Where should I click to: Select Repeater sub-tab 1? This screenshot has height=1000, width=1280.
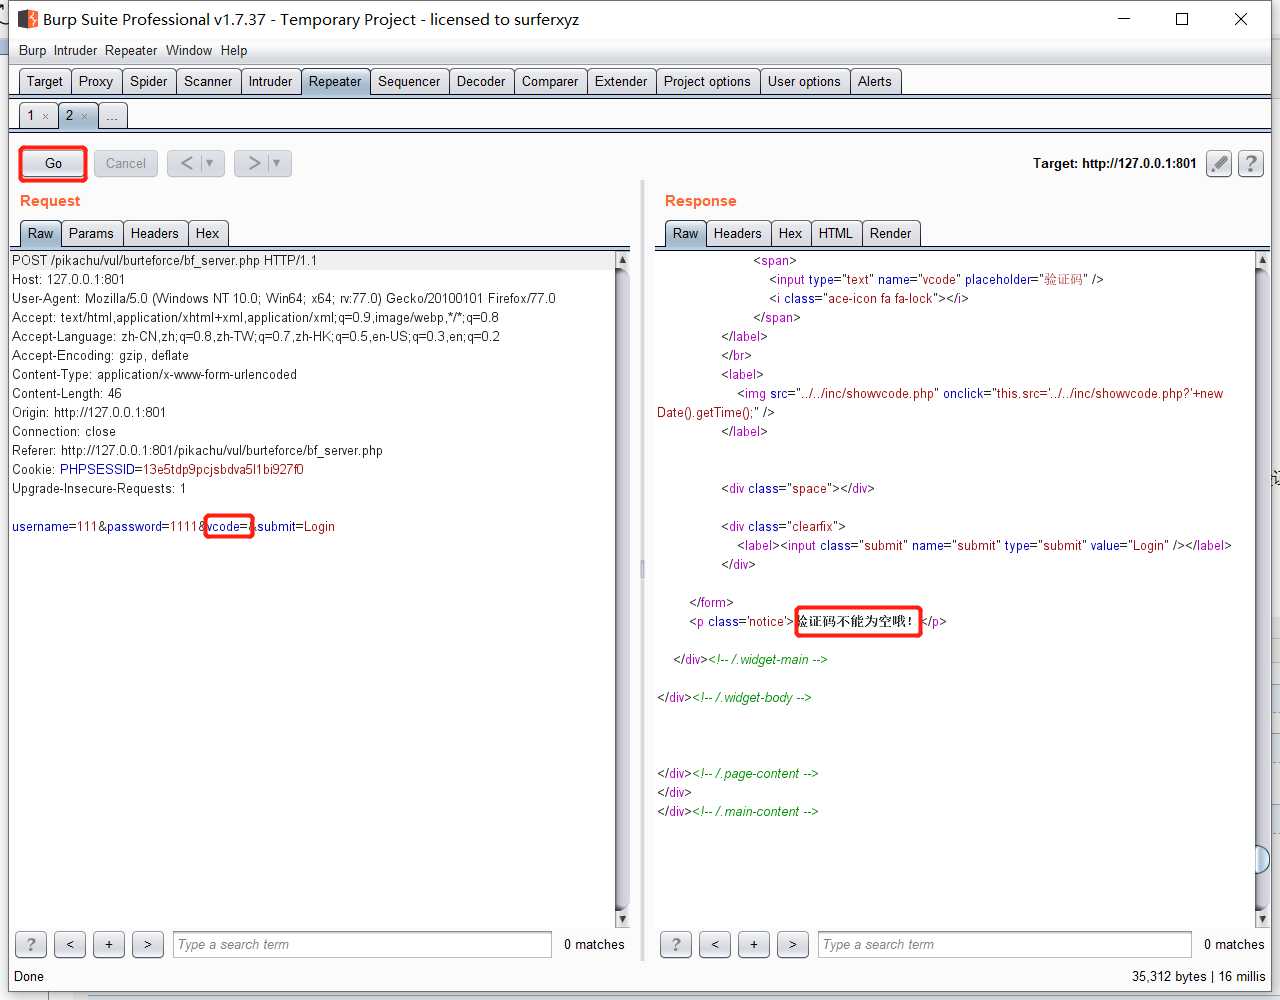(x=31, y=115)
